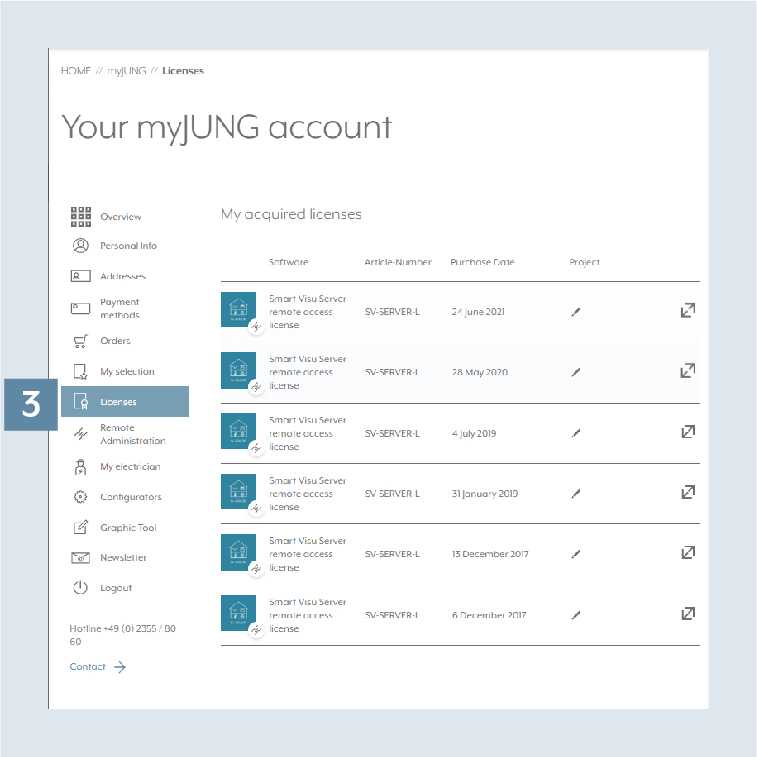The image size is (757, 757).
Task: Open the Configurators page
Action: (x=131, y=497)
